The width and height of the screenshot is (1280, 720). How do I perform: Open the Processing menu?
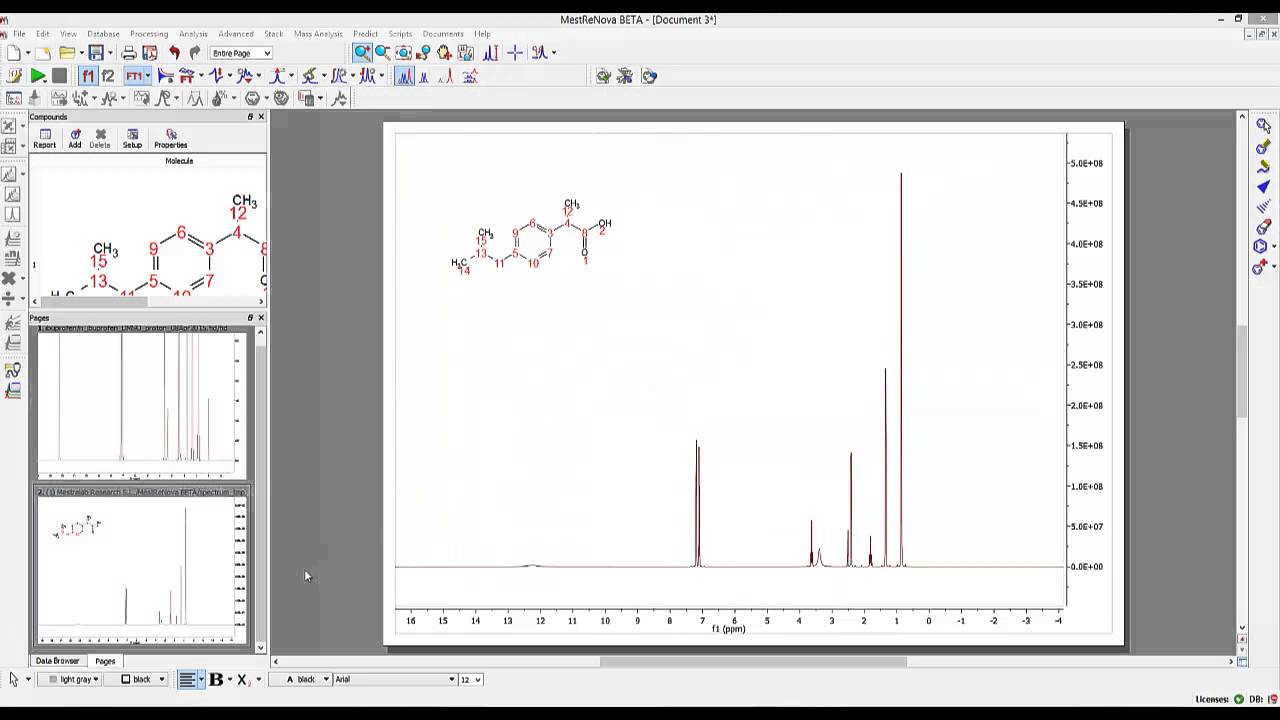(149, 34)
